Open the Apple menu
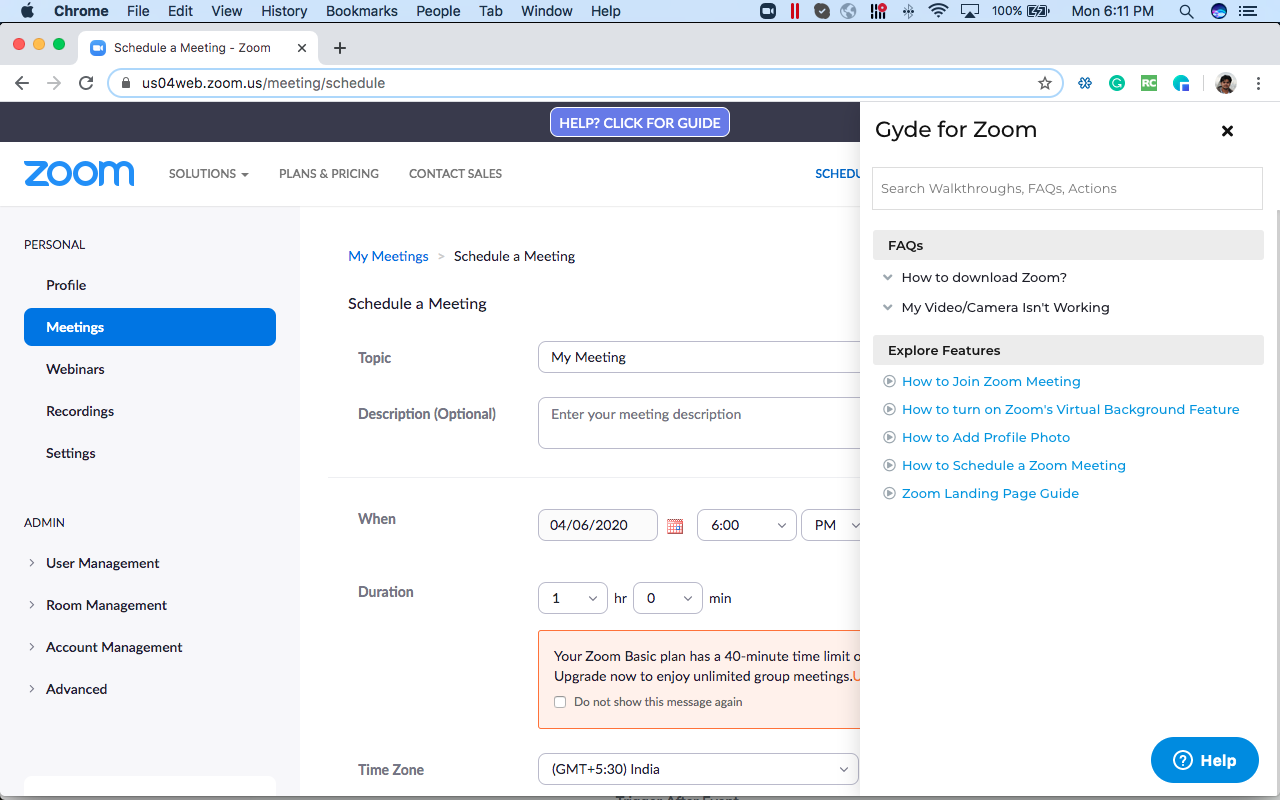The image size is (1280, 800). tap(27, 11)
